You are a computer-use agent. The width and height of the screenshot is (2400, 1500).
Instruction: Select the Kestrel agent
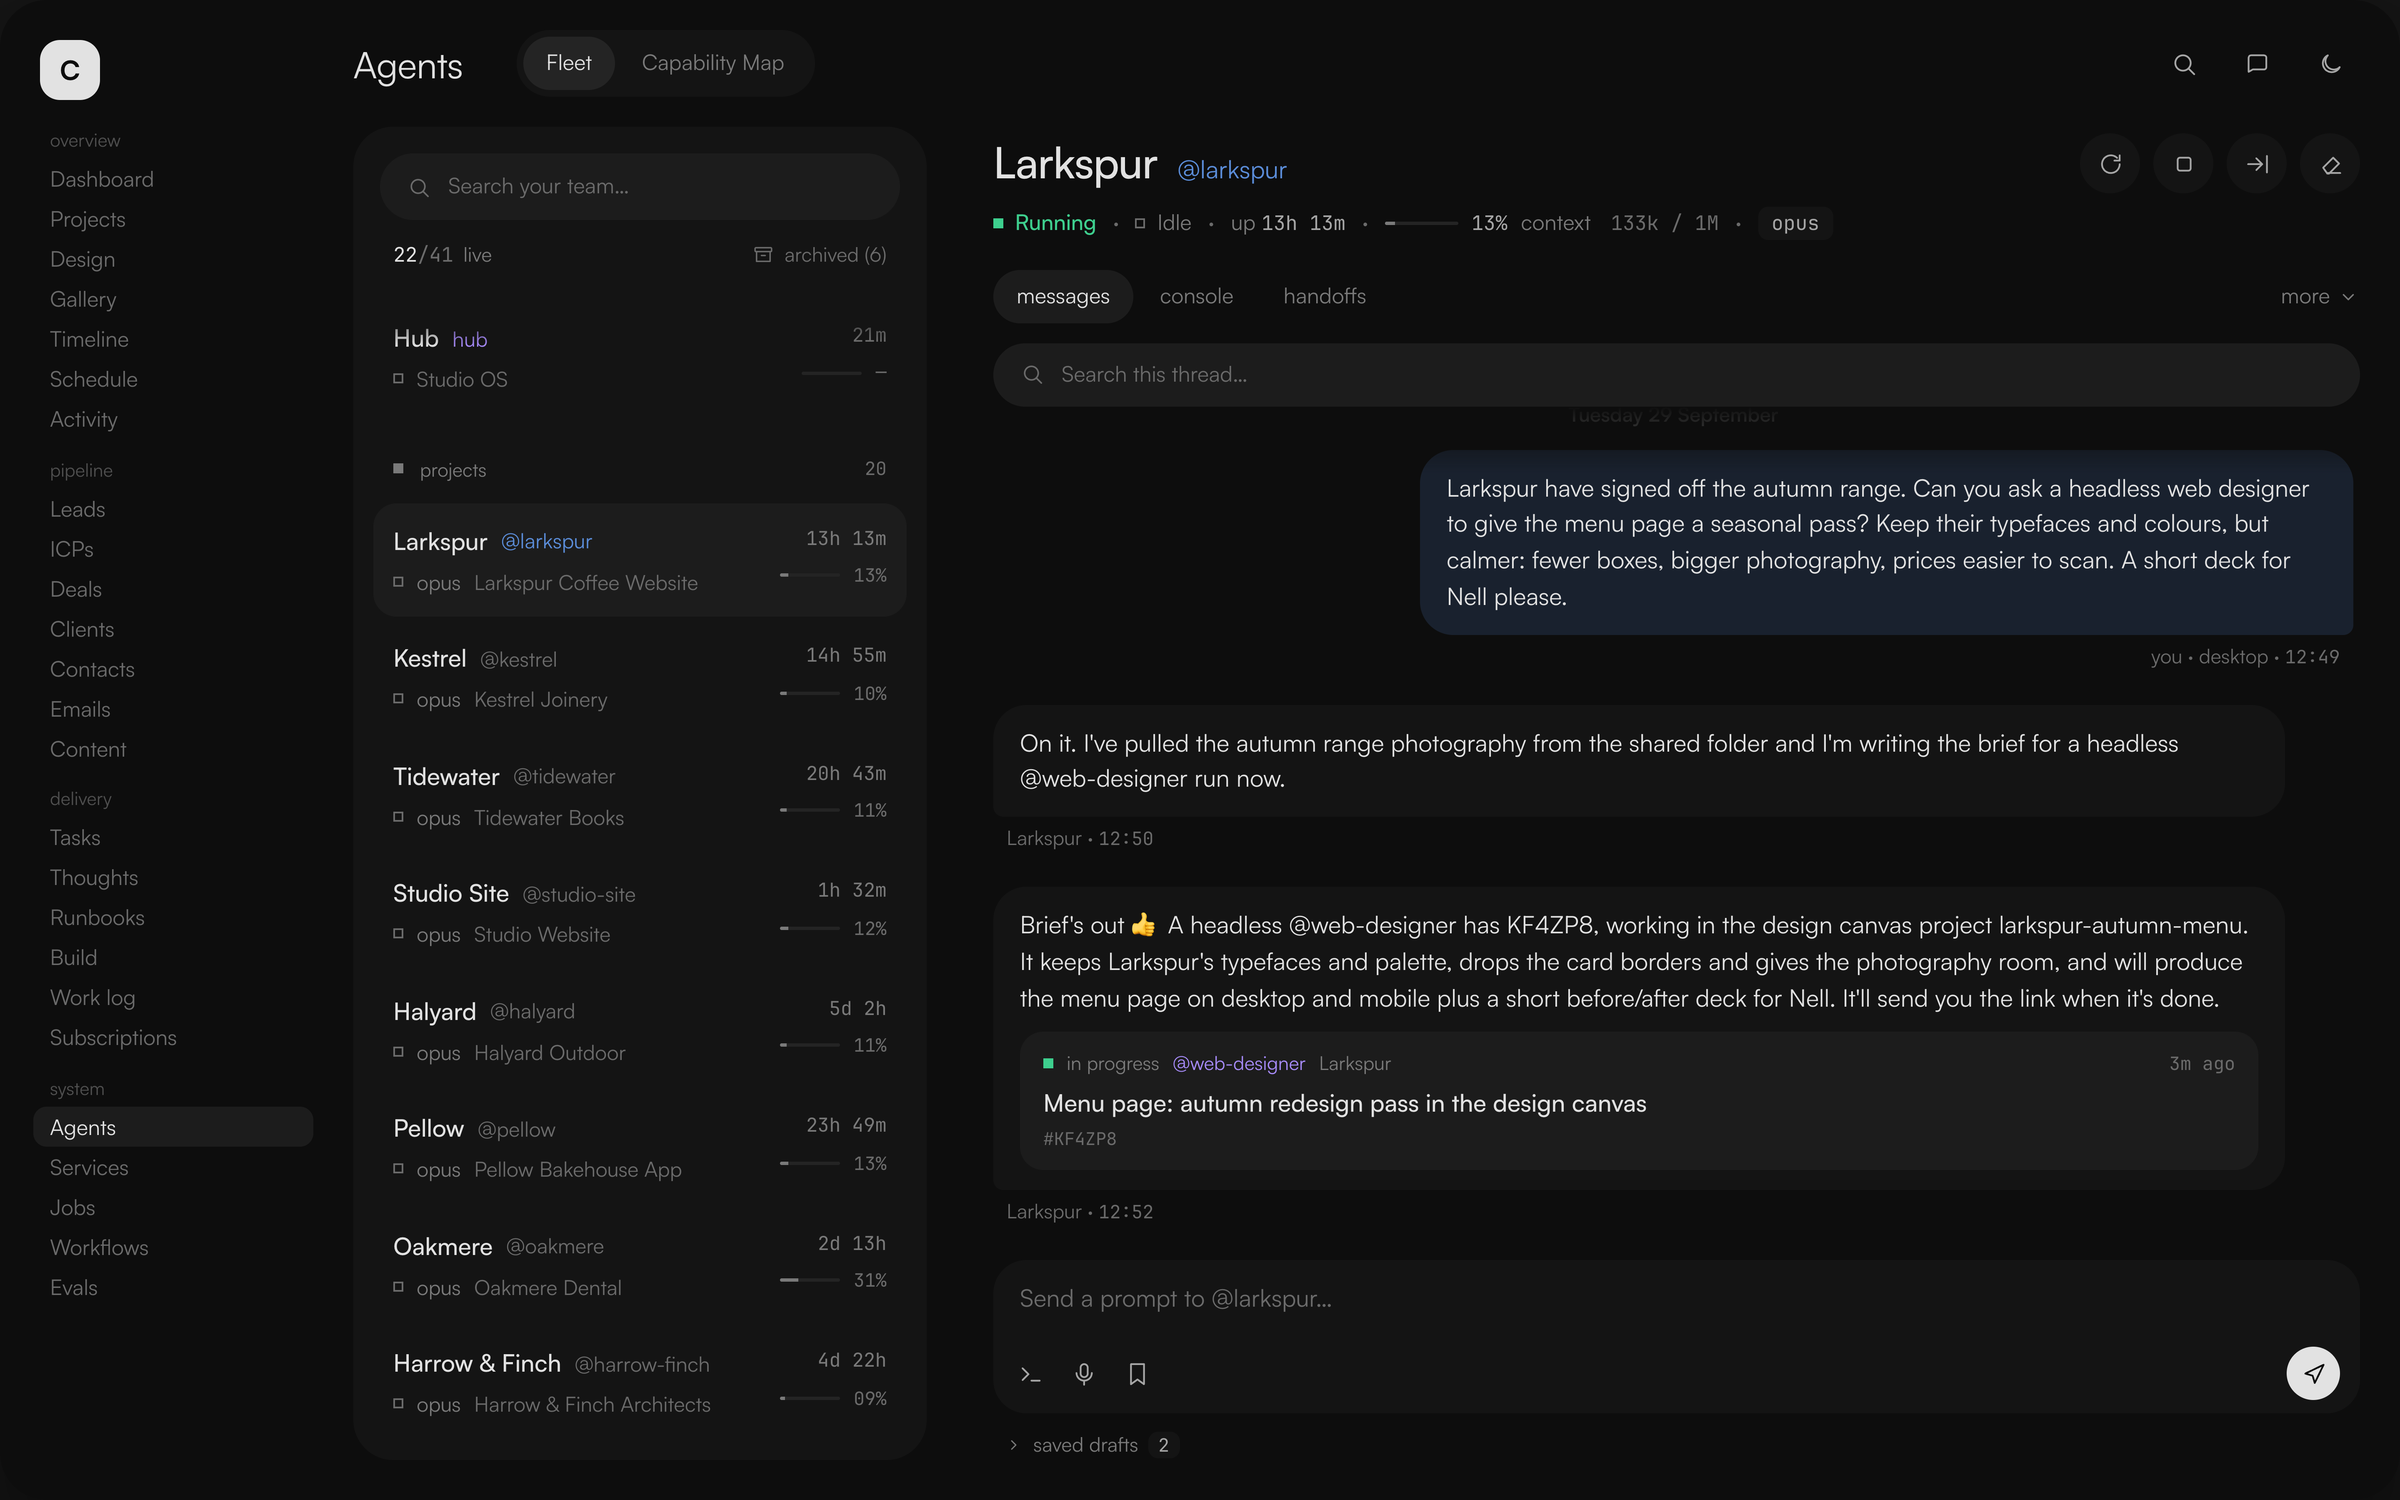[640, 678]
